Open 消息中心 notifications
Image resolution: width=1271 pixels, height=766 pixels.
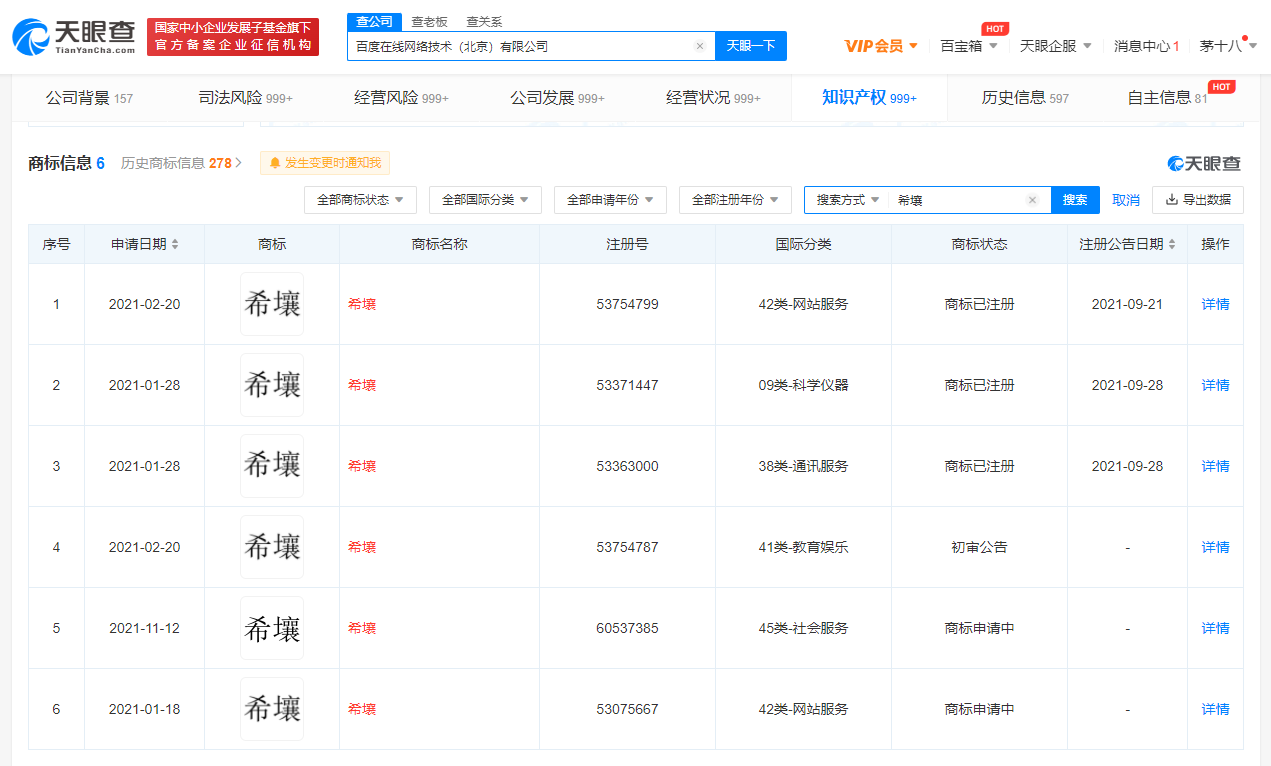tap(1146, 46)
